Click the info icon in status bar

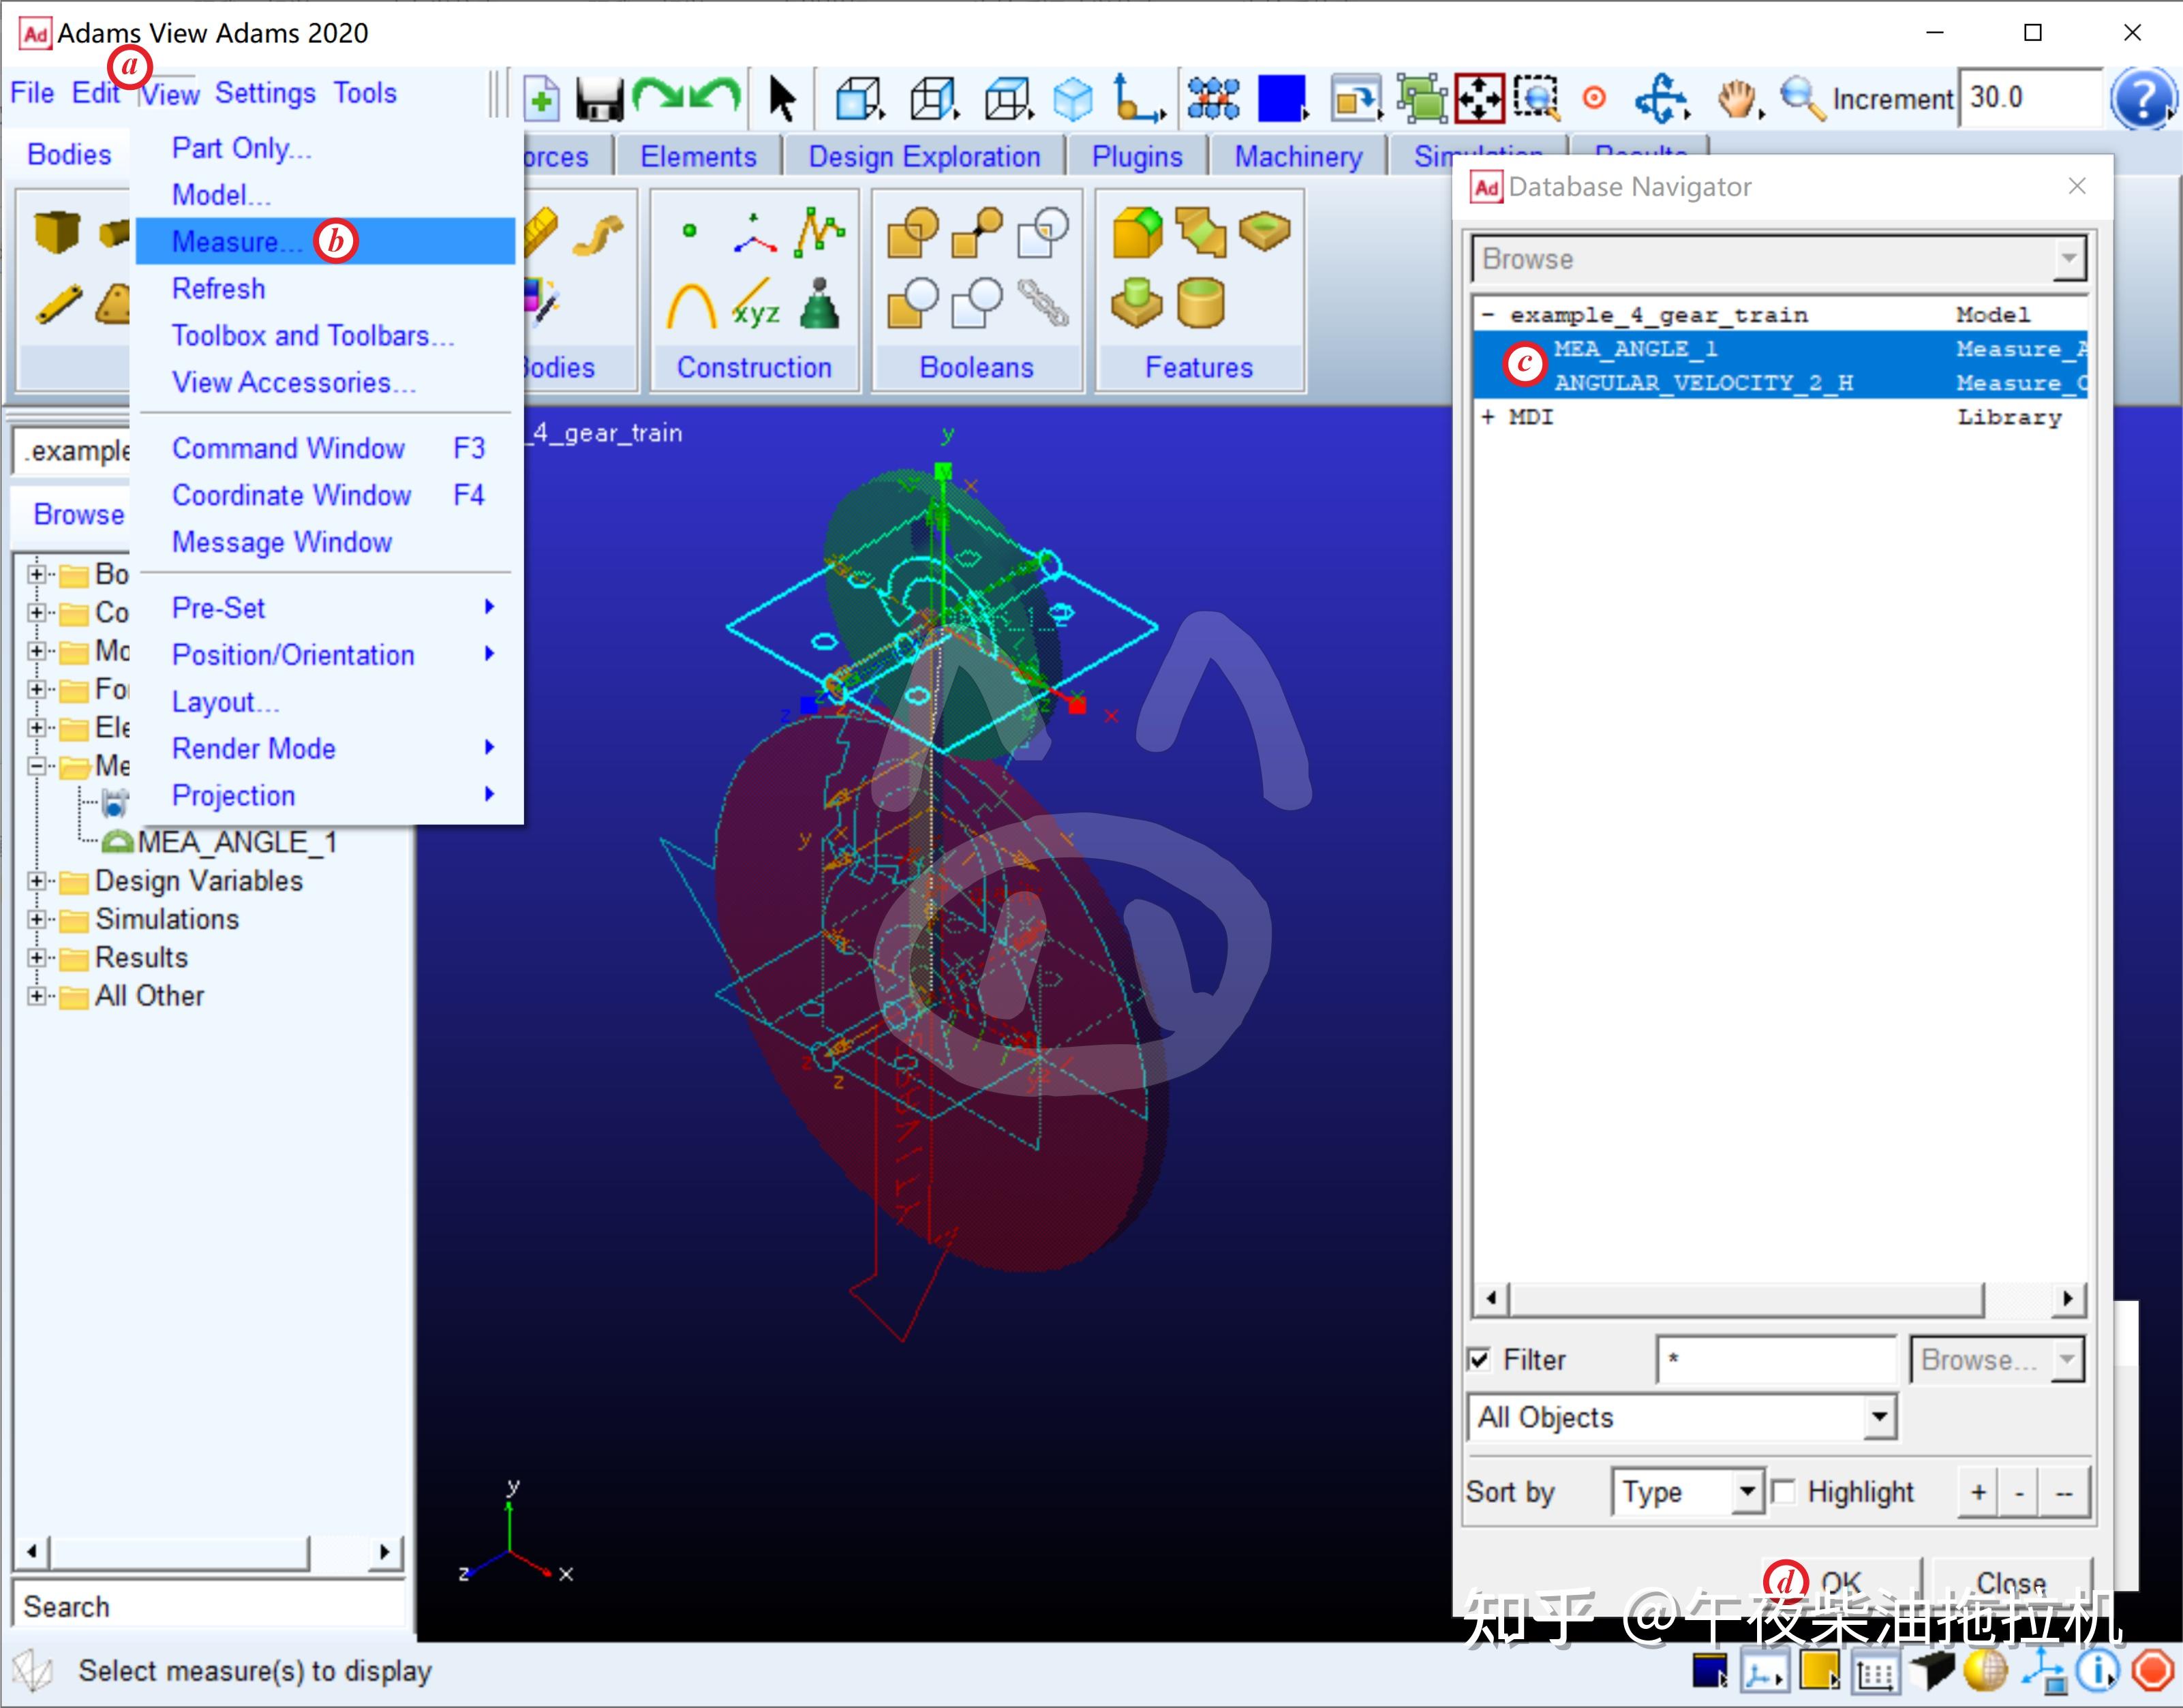[x=2096, y=1670]
